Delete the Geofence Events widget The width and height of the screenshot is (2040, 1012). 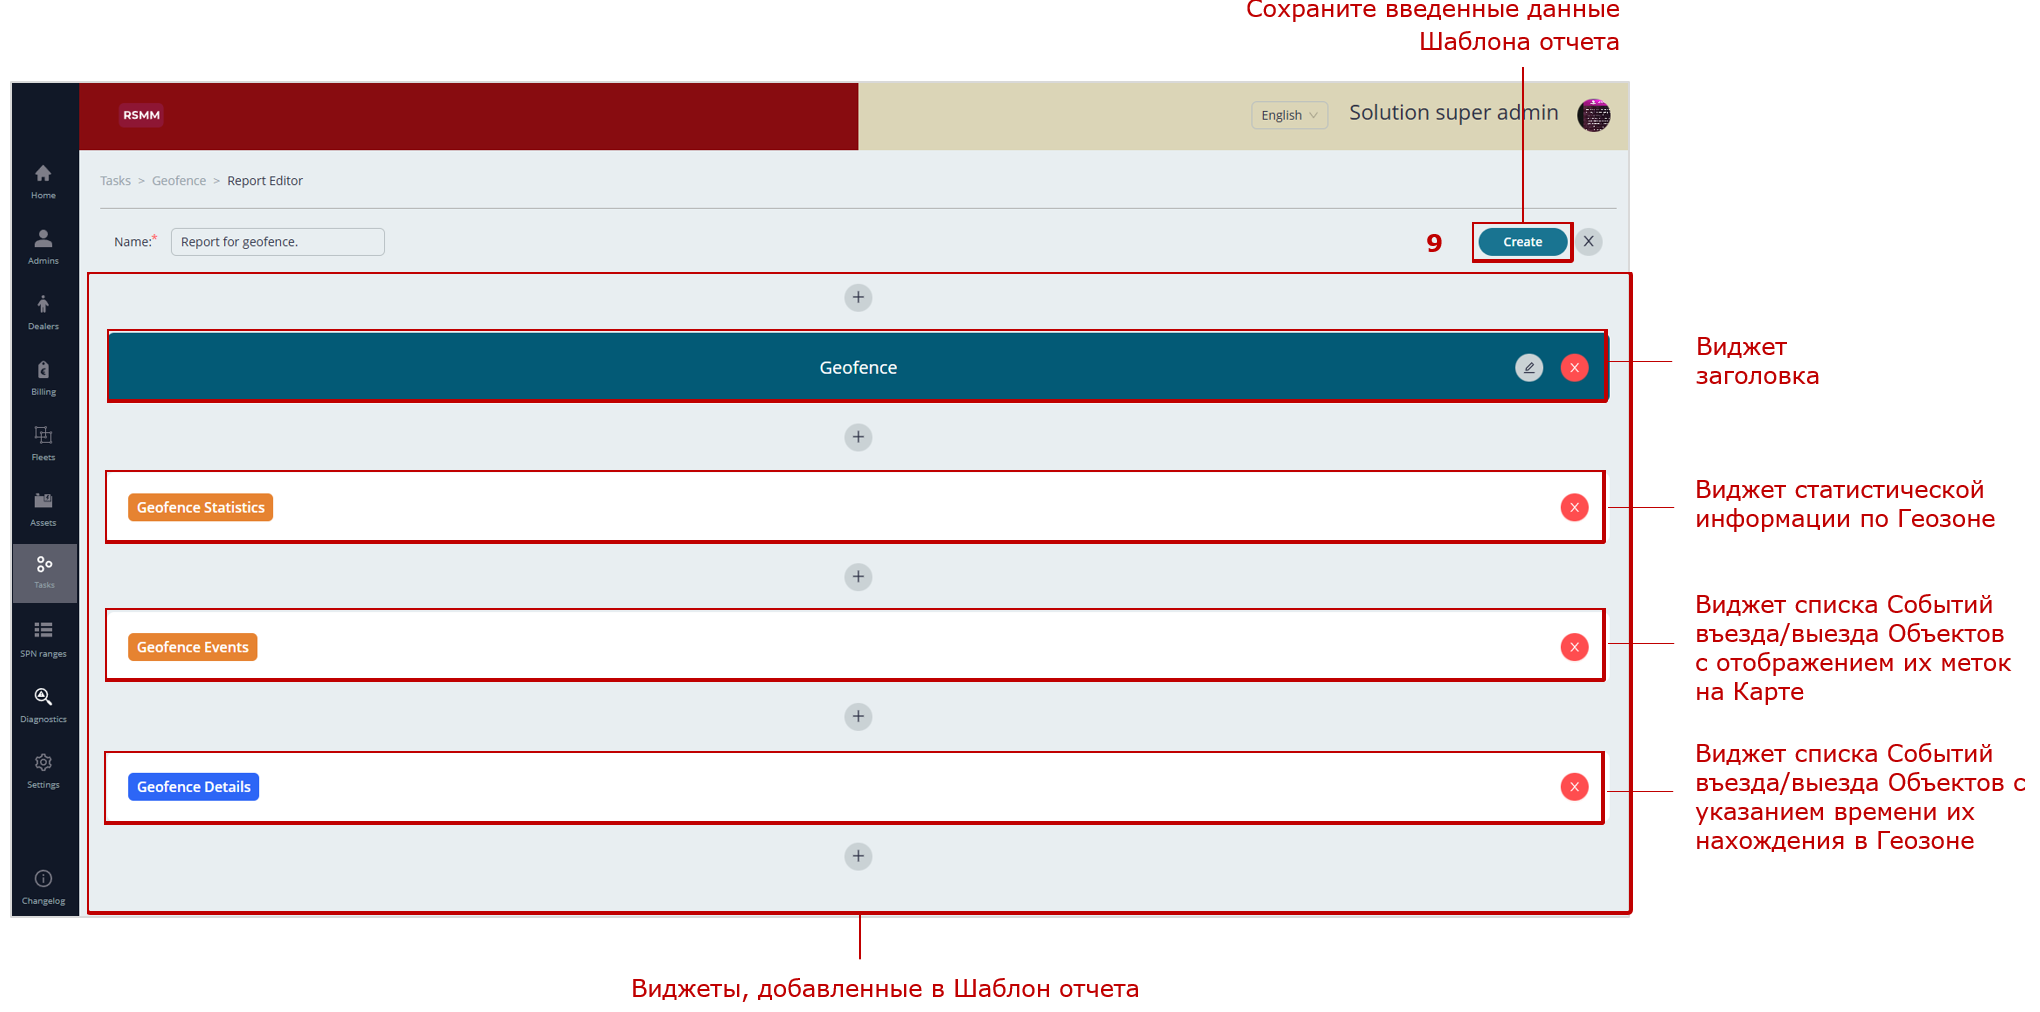[1574, 647]
